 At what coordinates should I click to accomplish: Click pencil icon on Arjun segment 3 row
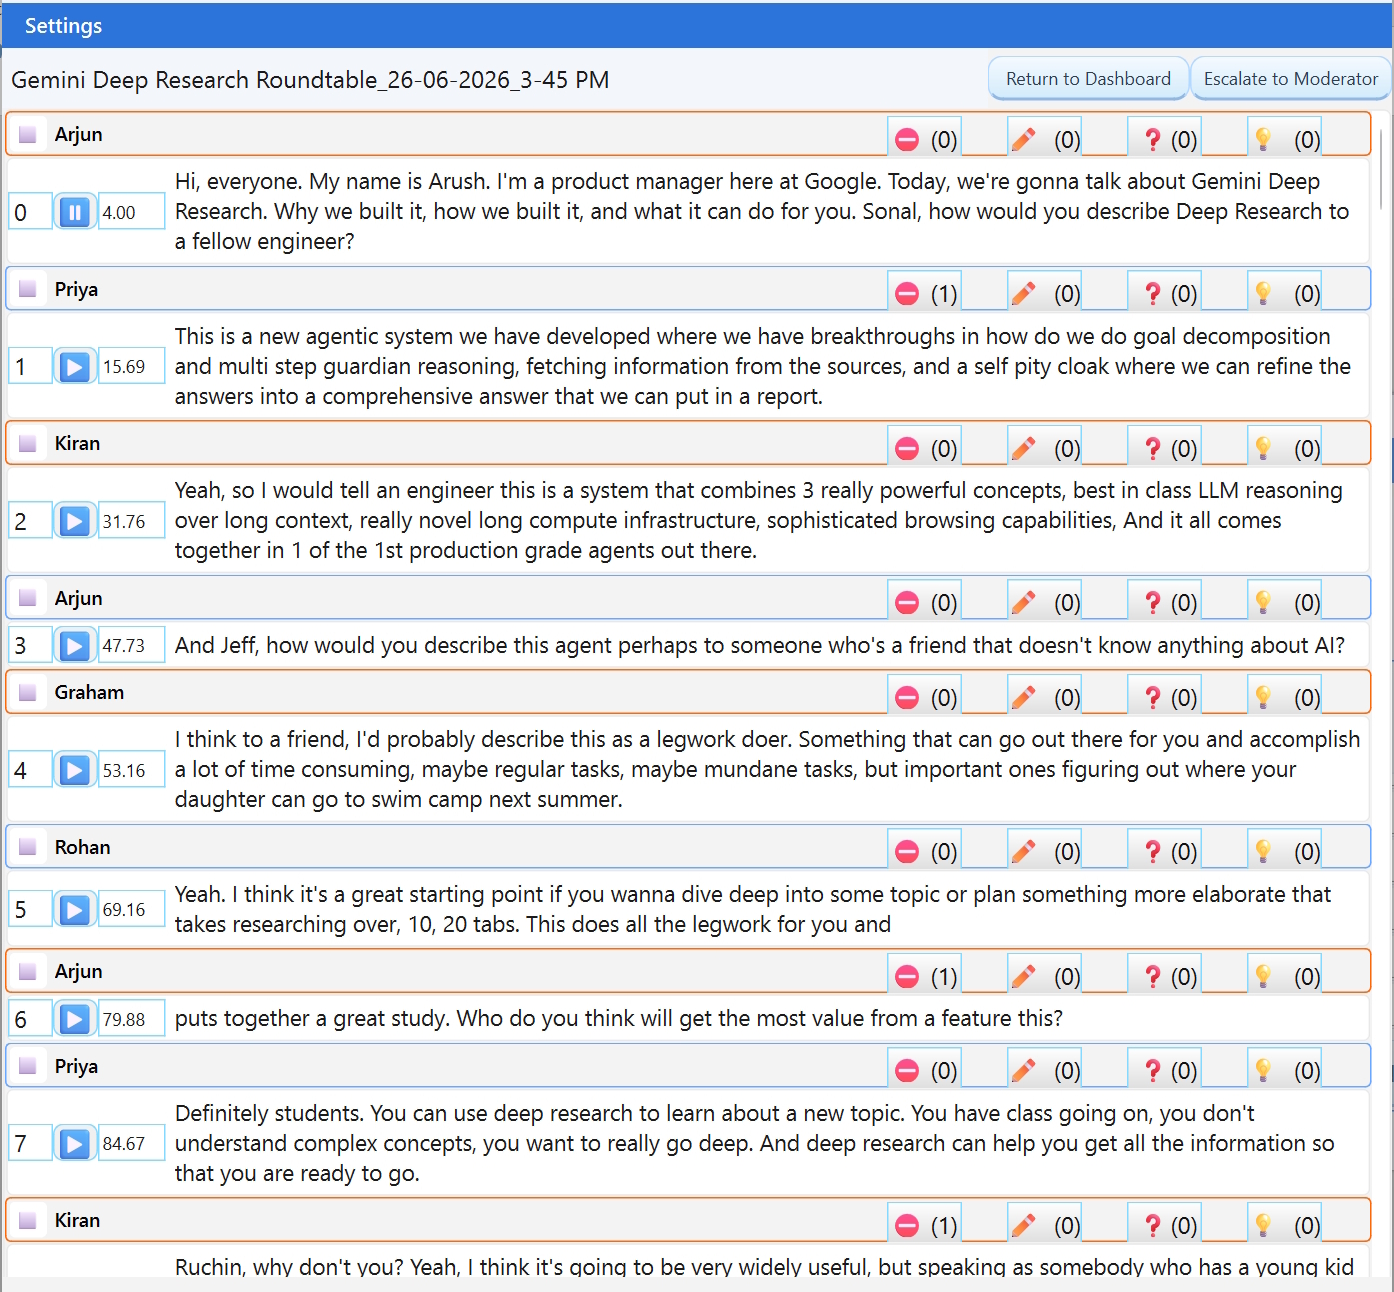coord(1023,602)
